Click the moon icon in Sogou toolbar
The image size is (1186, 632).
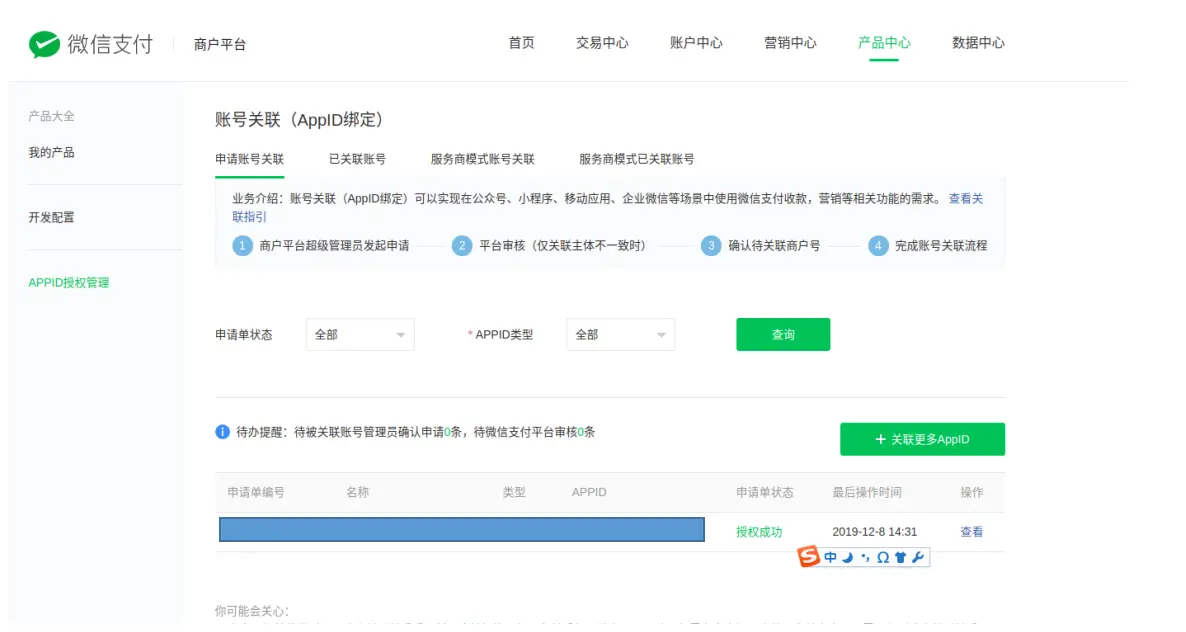pyautogui.click(x=848, y=558)
